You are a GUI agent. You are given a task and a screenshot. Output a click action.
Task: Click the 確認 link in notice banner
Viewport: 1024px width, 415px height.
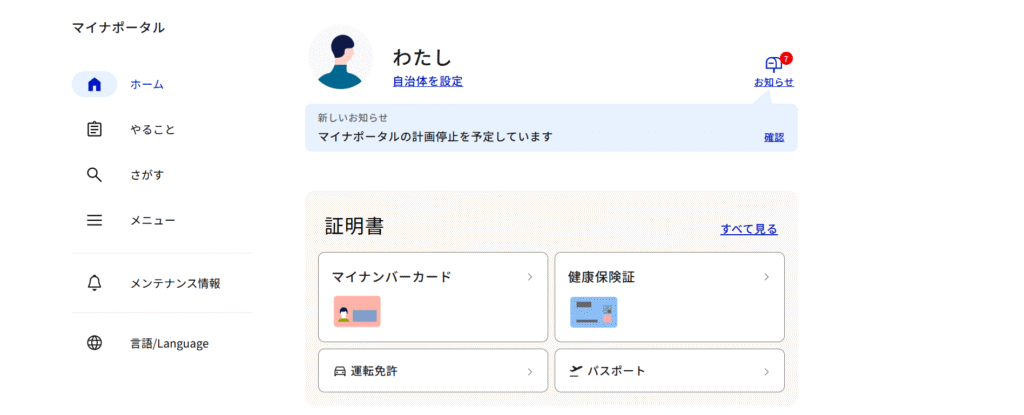click(x=774, y=137)
